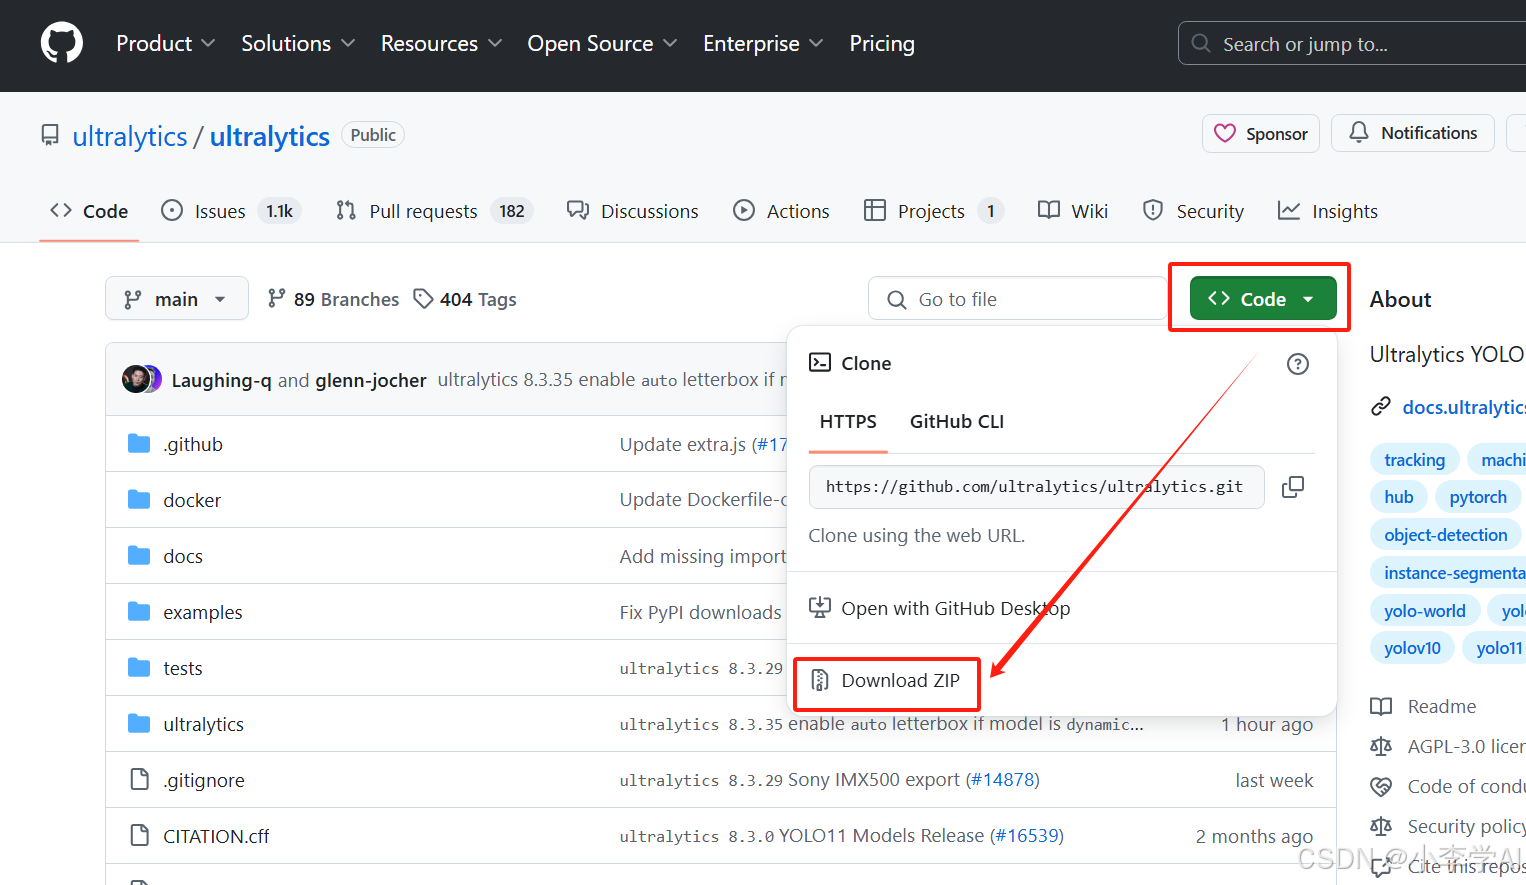1526x885 pixels.
Task: Select the docs folder icon
Action: click(139, 556)
